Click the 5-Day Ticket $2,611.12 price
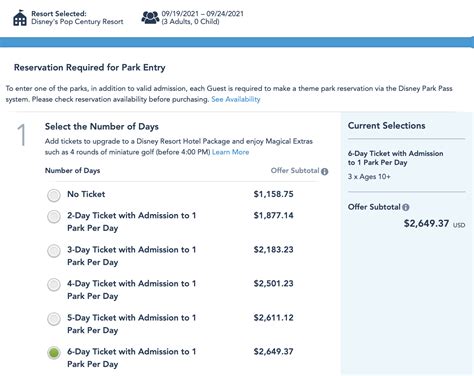 point(273,317)
